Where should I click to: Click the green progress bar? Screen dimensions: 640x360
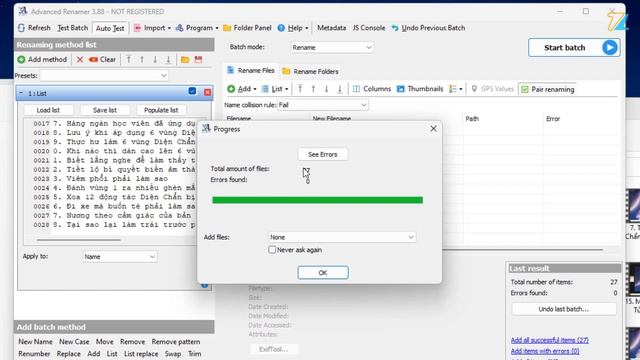(318, 200)
